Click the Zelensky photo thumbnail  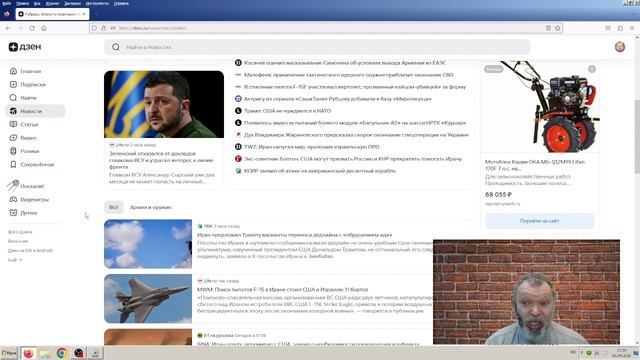(x=164, y=104)
